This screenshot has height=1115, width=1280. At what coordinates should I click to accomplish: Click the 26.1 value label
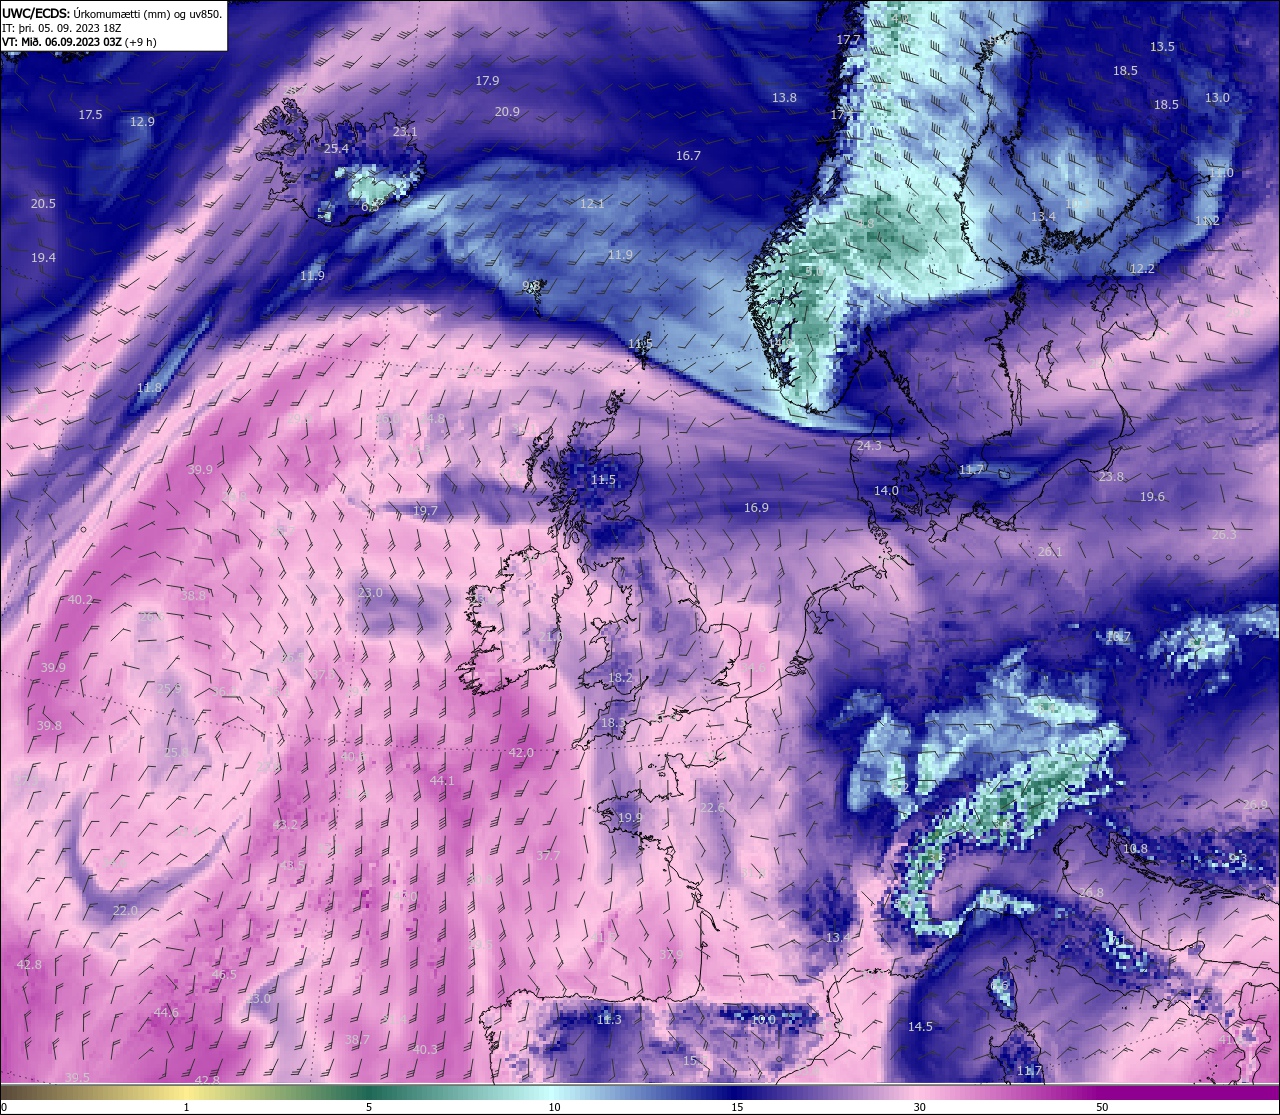click(x=1050, y=552)
